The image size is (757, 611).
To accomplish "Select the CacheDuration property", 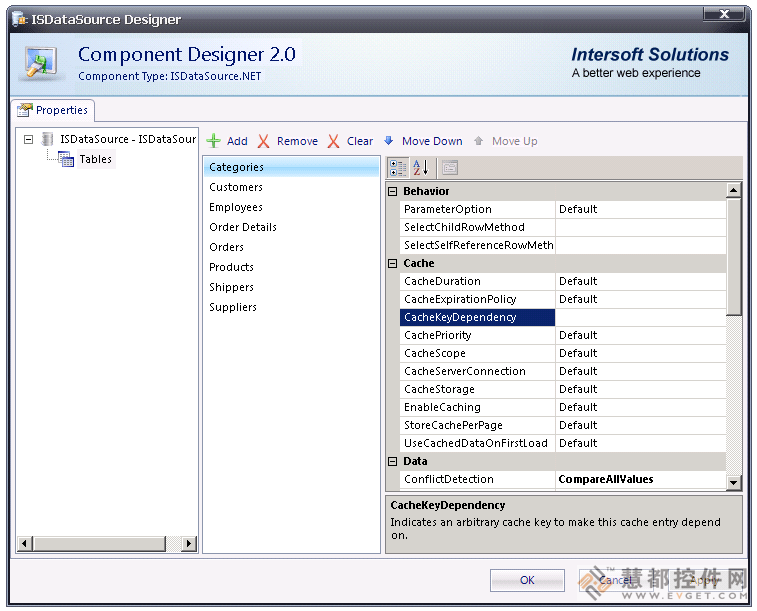I will point(477,281).
